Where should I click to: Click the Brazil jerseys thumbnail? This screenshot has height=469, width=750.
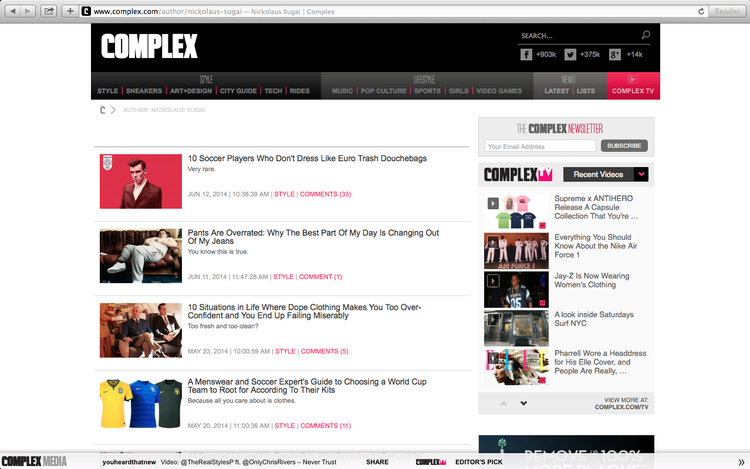point(141,404)
